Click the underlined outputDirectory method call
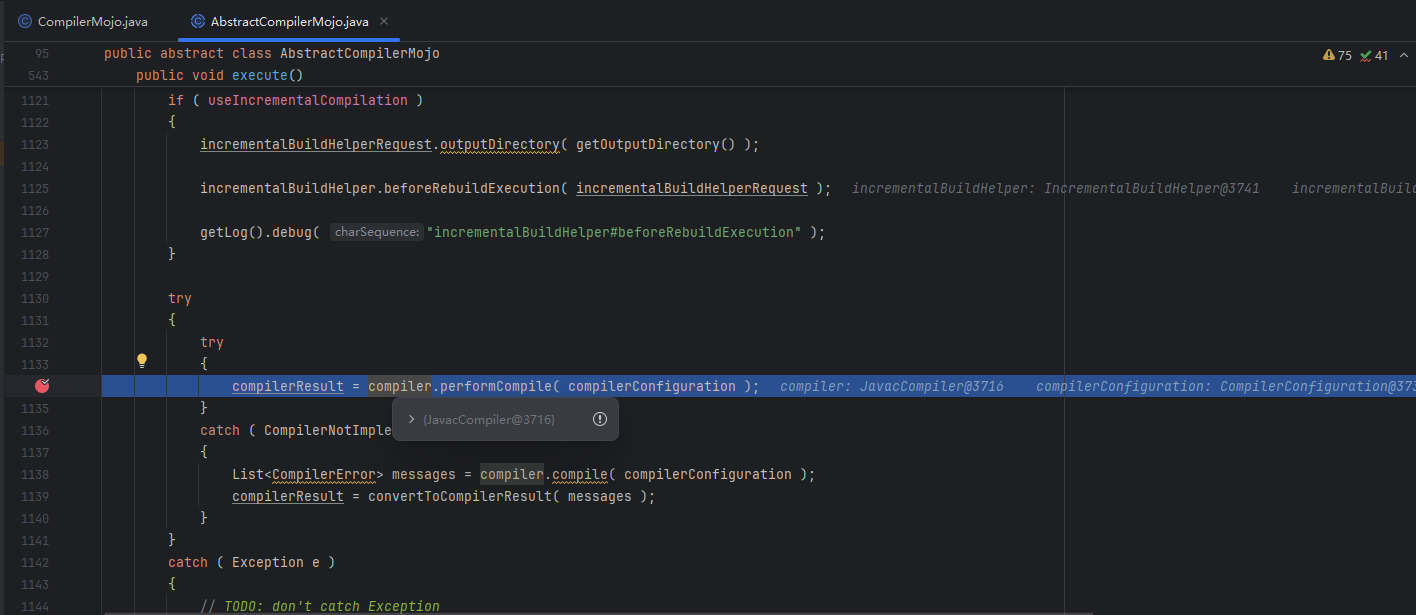 click(500, 144)
